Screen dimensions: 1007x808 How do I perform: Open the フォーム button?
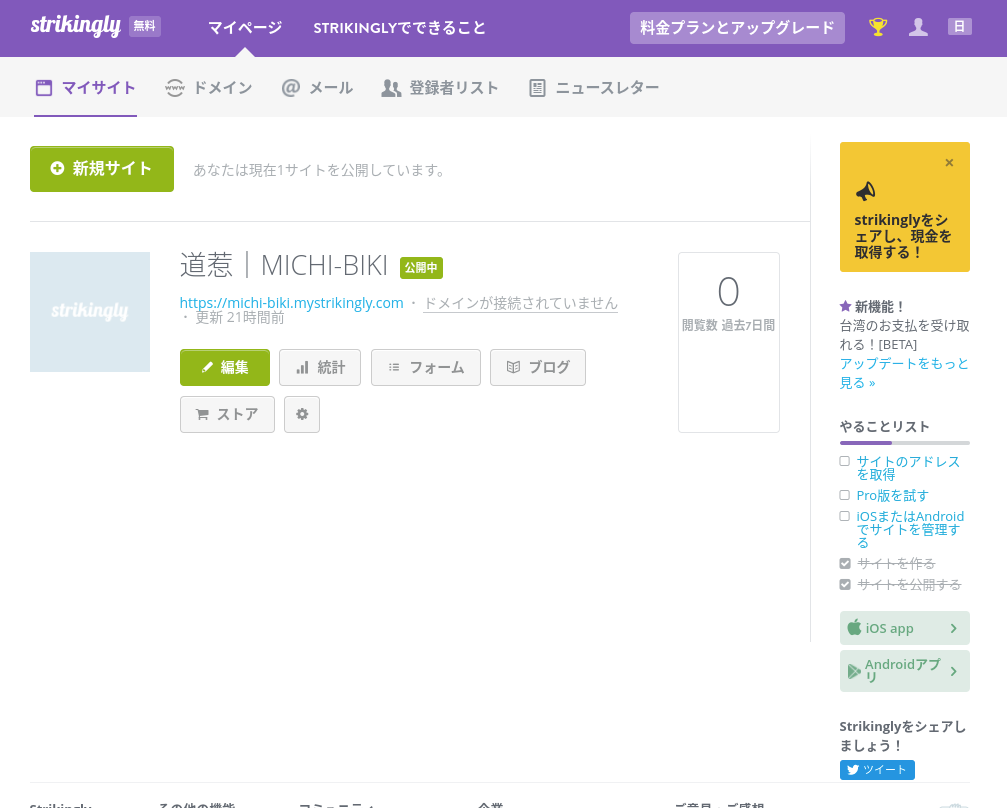(x=426, y=367)
